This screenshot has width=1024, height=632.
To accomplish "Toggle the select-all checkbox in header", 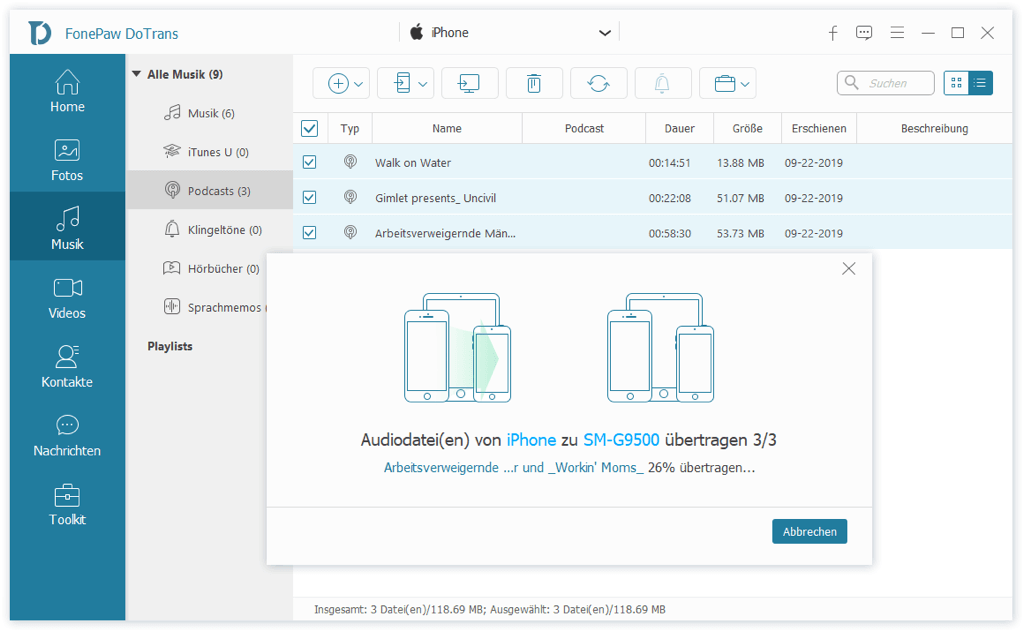I will (310, 128).
